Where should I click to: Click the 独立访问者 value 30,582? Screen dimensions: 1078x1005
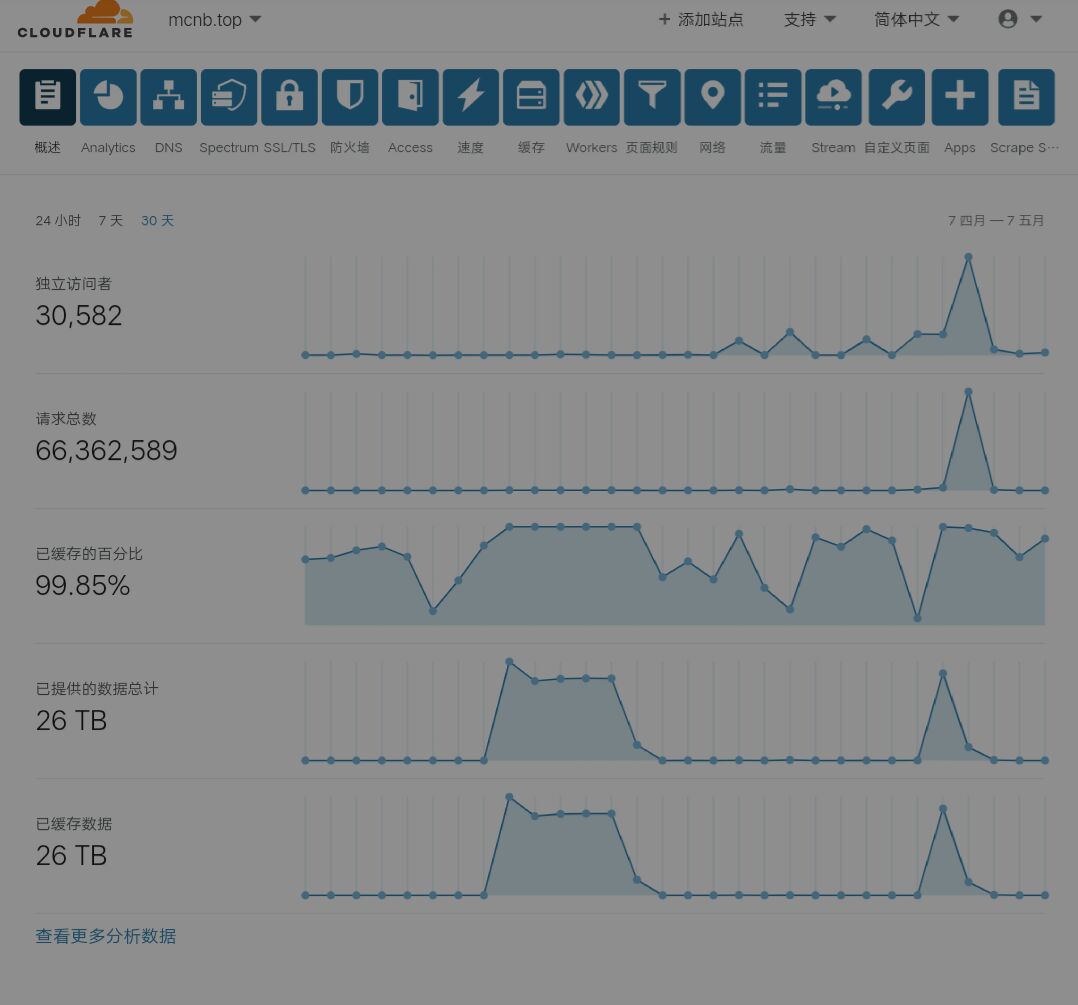pos(79,316)
